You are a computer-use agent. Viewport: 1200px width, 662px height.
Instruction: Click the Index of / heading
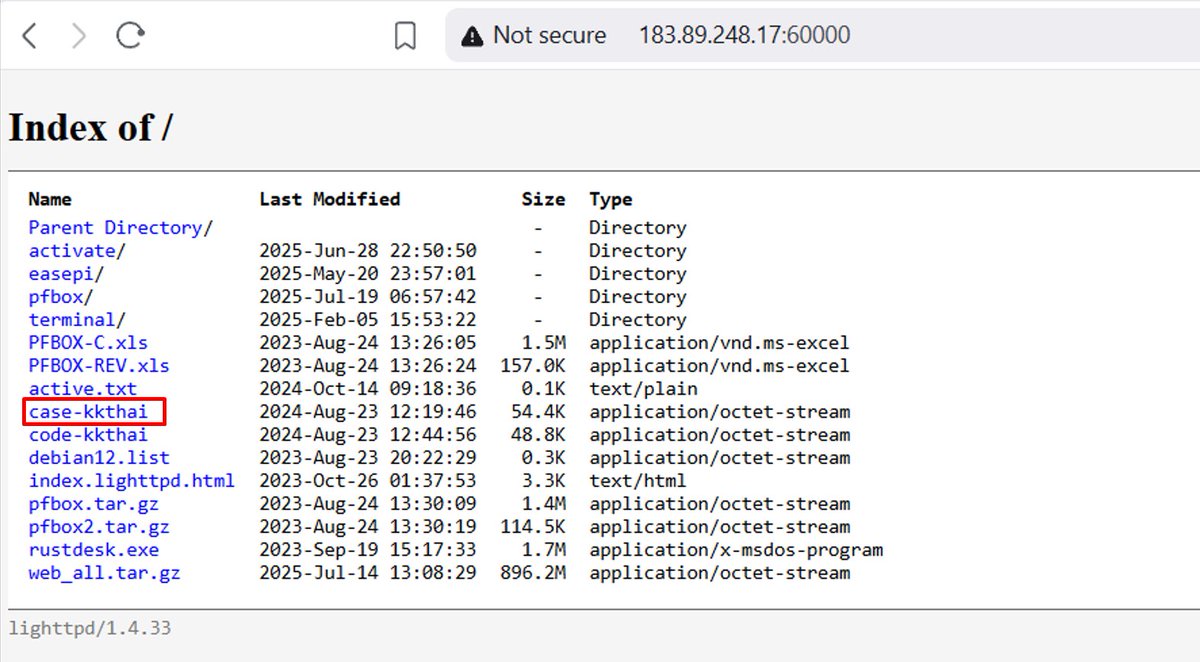point(90,128)
